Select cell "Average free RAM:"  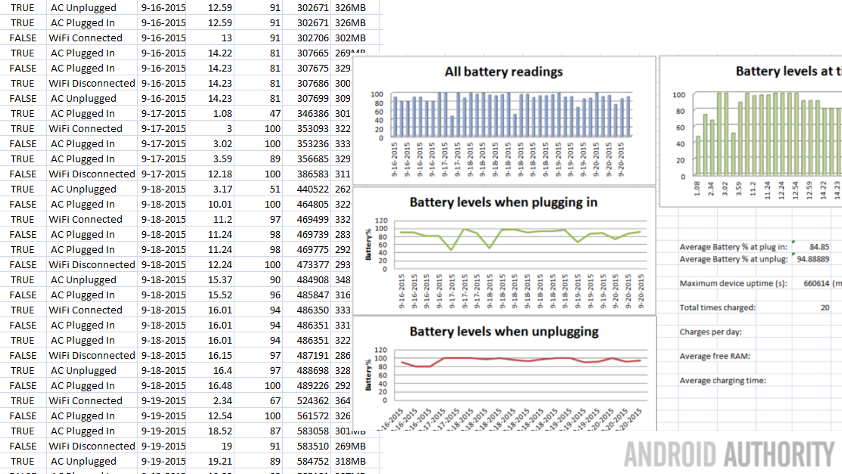point(715,356)
